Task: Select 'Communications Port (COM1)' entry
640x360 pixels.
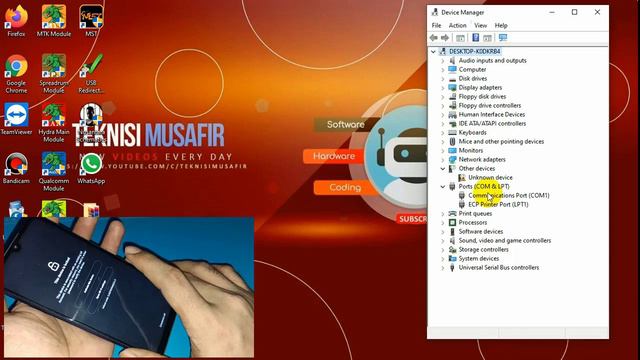Action: (x=509, y=196)
